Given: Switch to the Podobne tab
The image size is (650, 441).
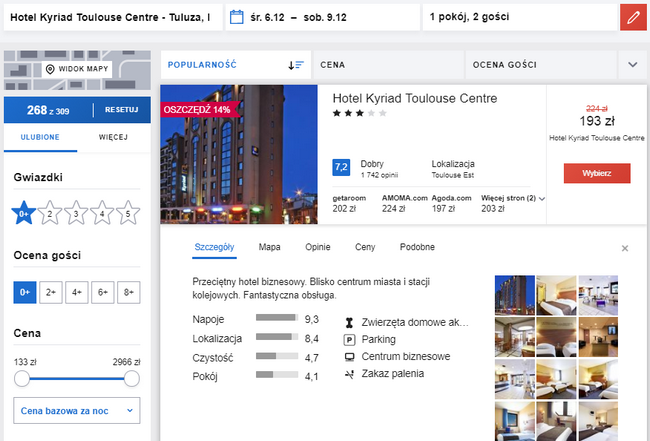Looking at the screenshot, I should coord(417,247).
